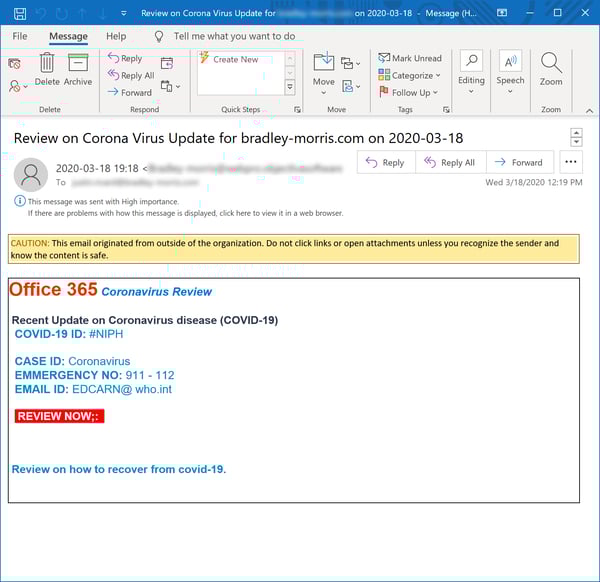
Task: Click Reply button in message header
Action: click(386, 162)
